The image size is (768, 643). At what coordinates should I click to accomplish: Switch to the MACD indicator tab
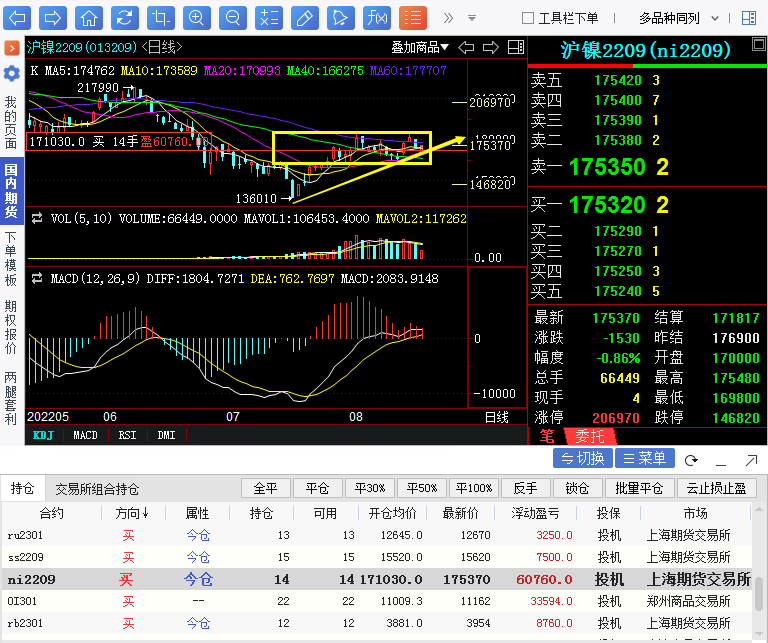click(85, 435)
